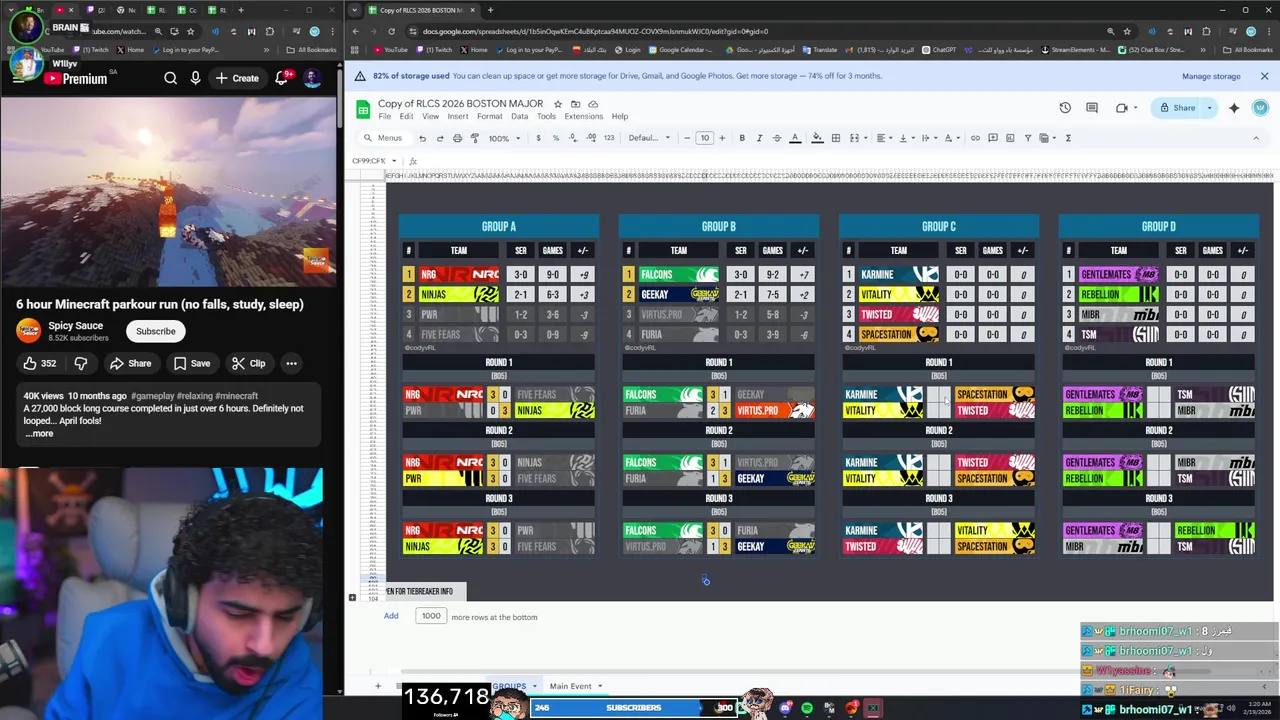Open version history clock icon
The width and height of the screenshot is (1280, 720).
1065,108
